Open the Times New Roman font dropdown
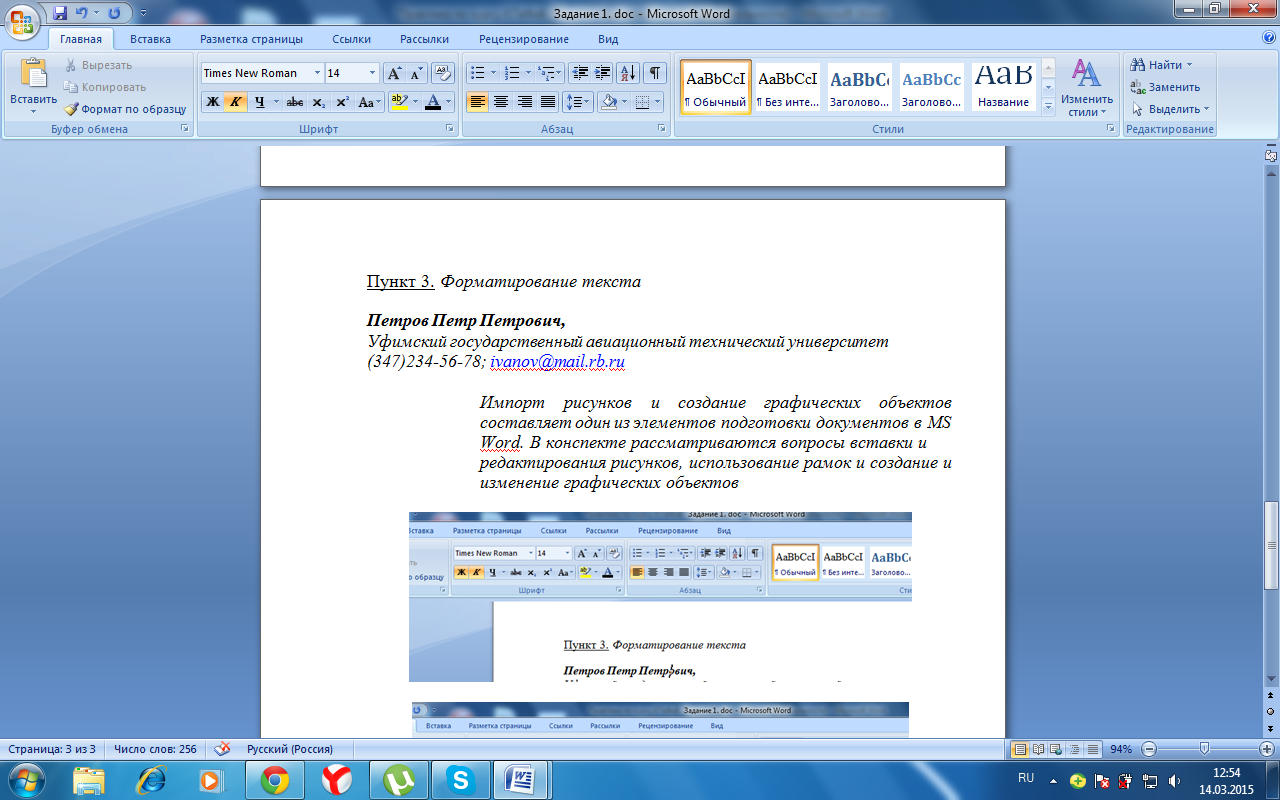Image resolution: width=1280 pixels, height=800 pixels. (317, 73)
